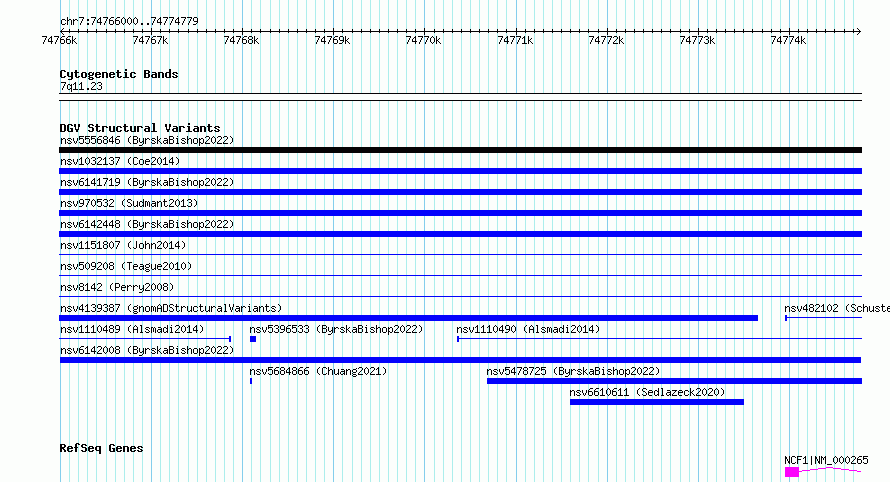
Task: Click the nsv1032137 blue variant bar
Action: click(x=460, y=171)
